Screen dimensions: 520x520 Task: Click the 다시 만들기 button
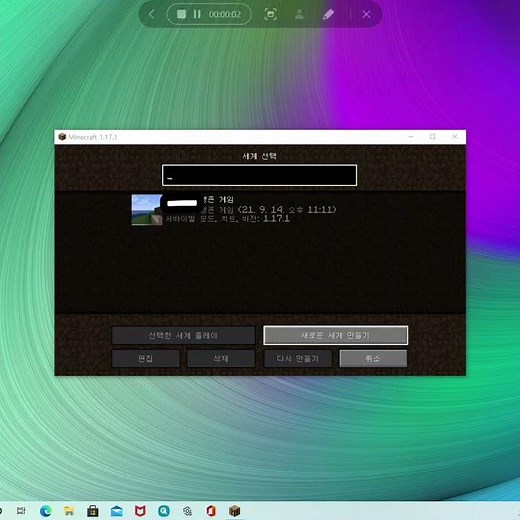pos(298,358)
